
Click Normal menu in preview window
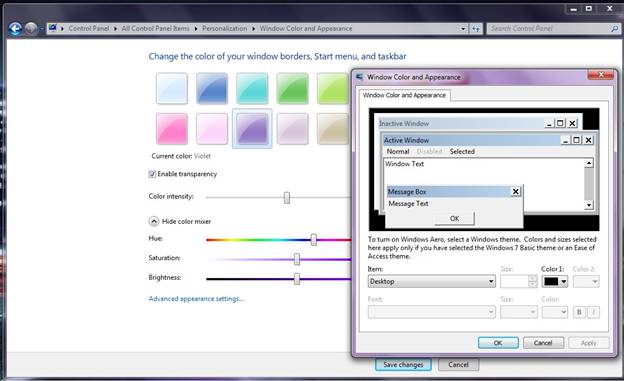(398, 152)
